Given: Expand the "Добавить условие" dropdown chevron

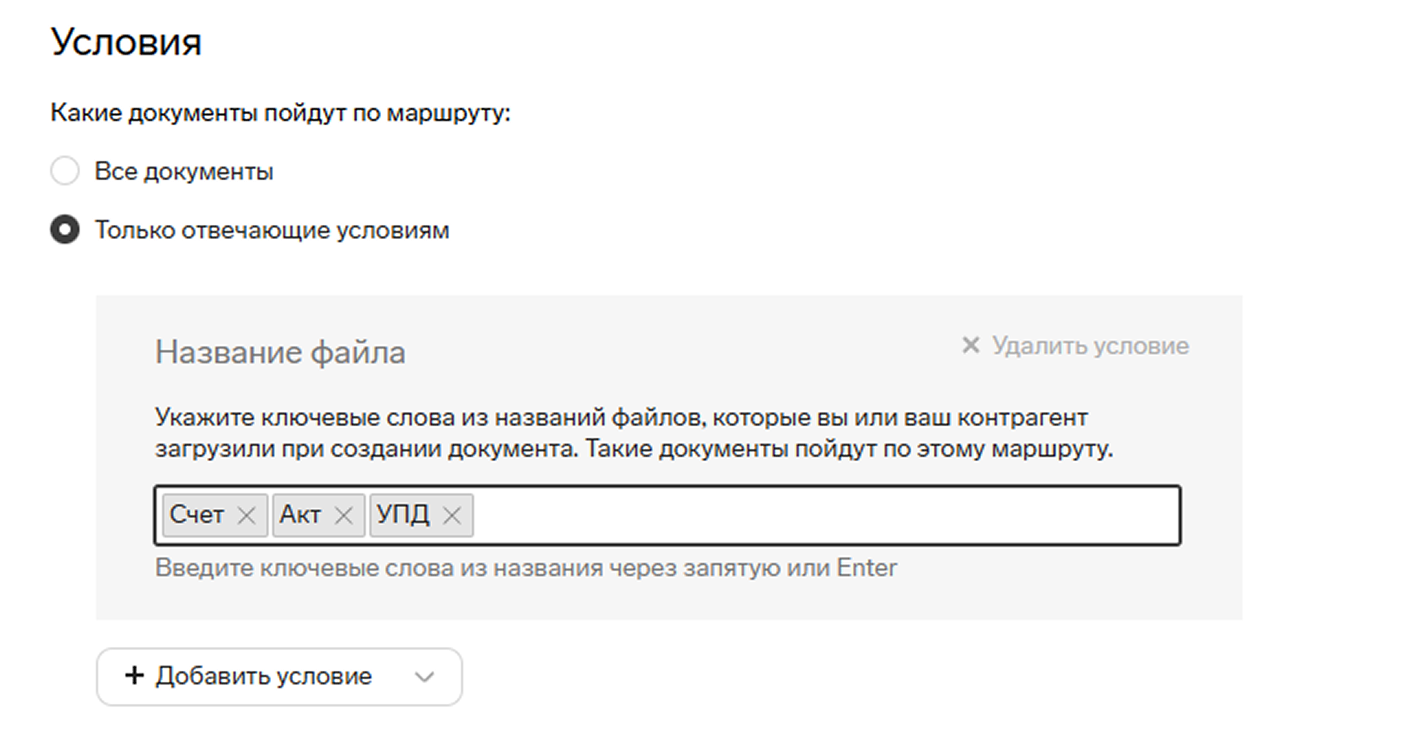Looking at the screenshot, I should [x=425, y=677].
